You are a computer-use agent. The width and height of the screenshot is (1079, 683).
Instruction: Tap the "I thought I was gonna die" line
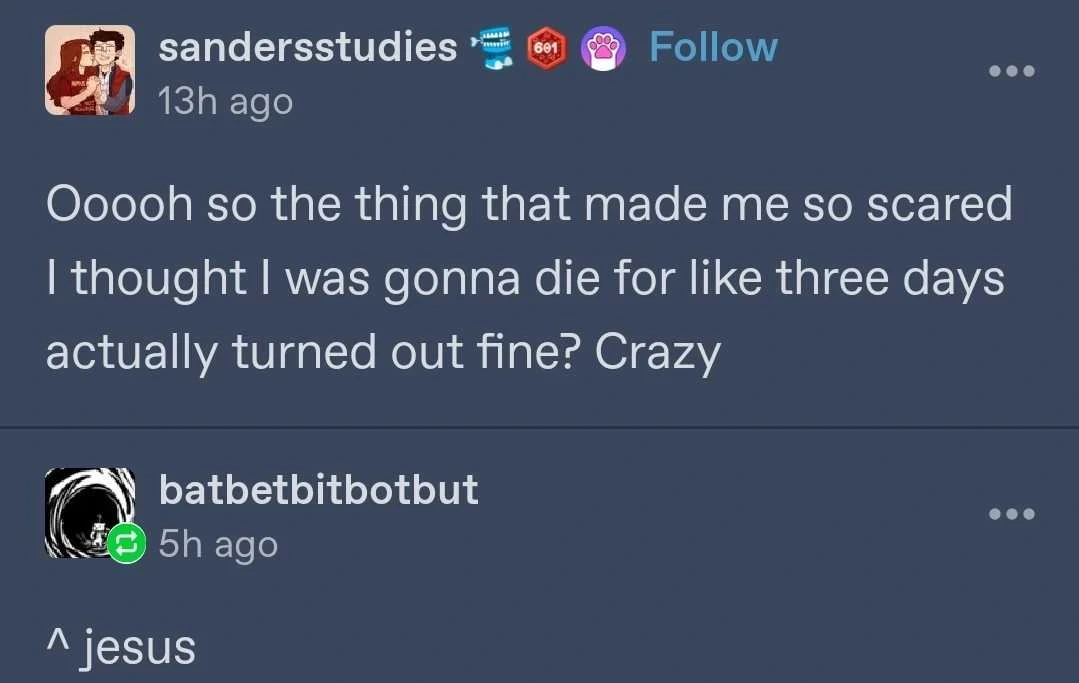click(x=525, y=279)
